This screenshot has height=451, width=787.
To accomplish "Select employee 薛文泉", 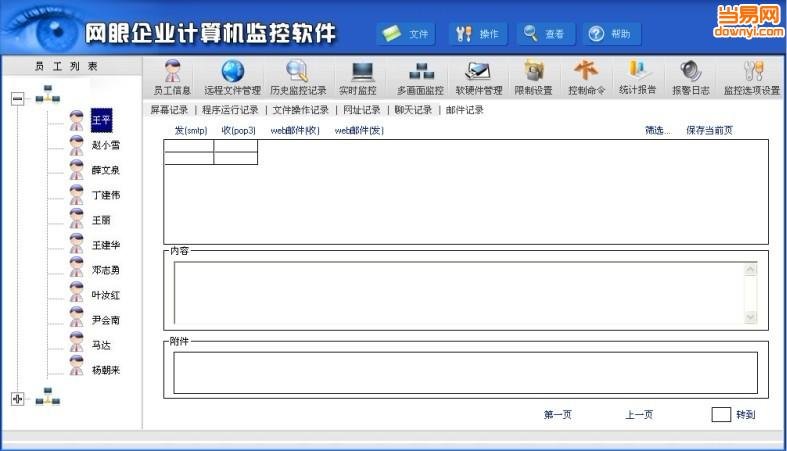I will (106, 170).
